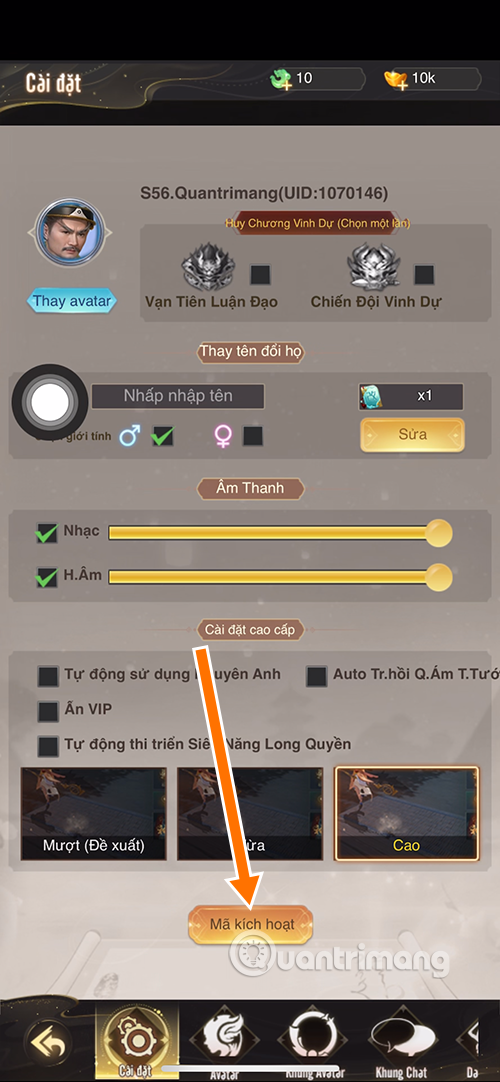Select the Mượt (Đề xuất) graphics thumbnail

(x=94, y=814)
